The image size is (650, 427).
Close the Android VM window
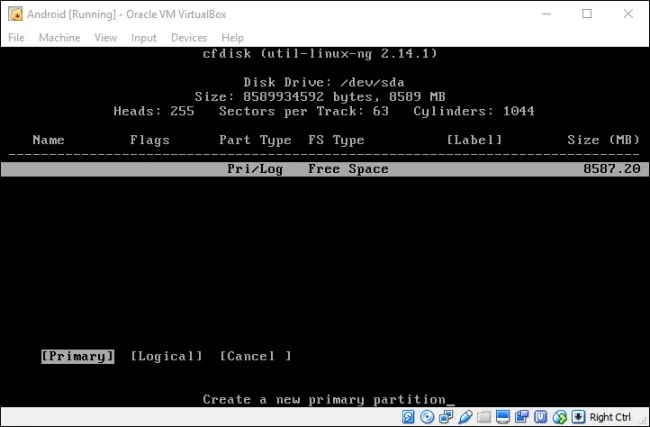(628, 14)
